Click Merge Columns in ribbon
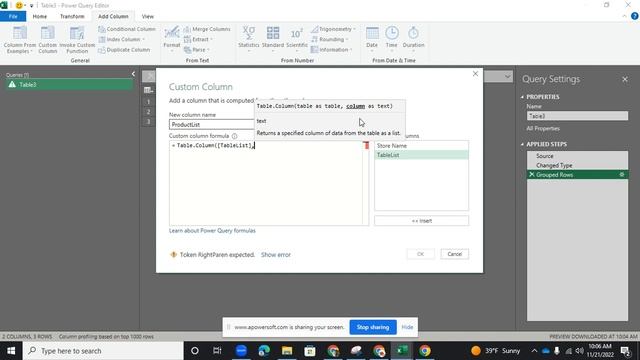The image size is (640, 360). pos(207,29)
